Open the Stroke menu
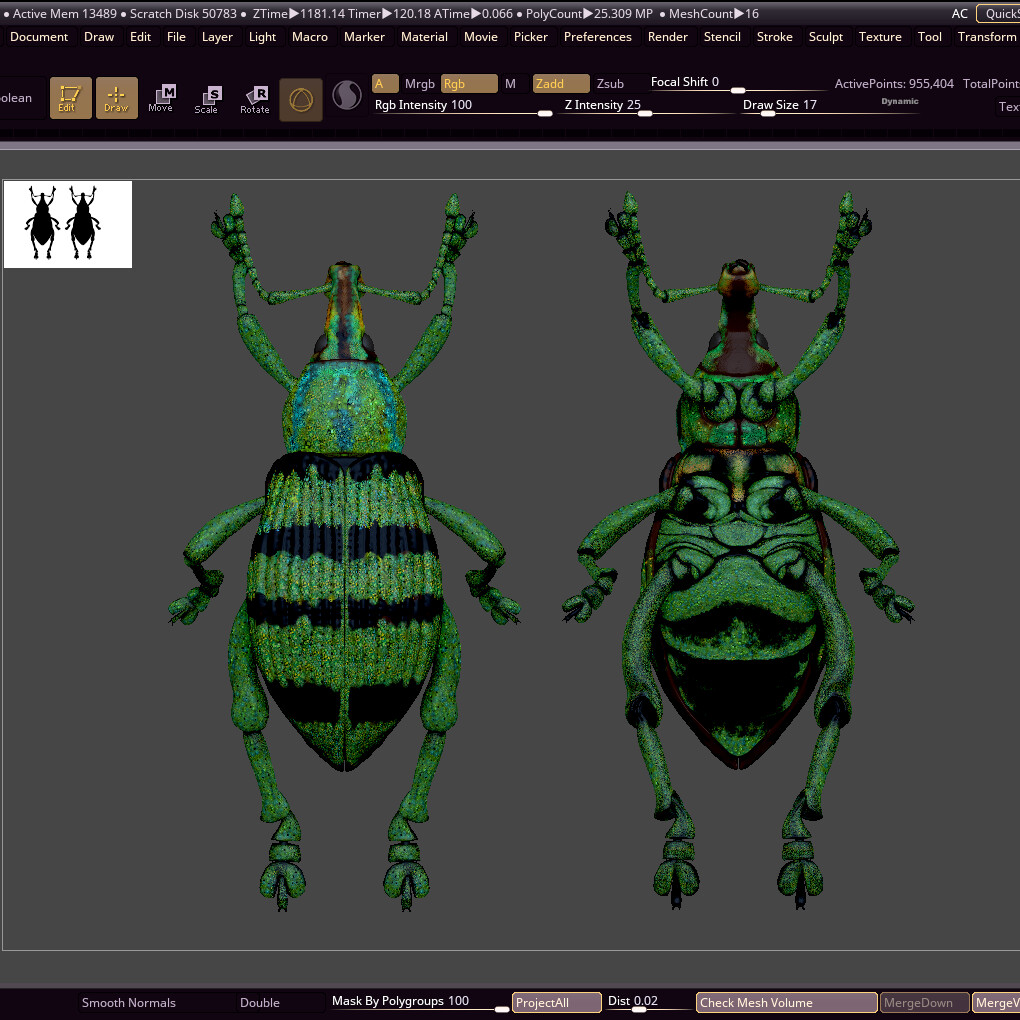 coord(774,37)
